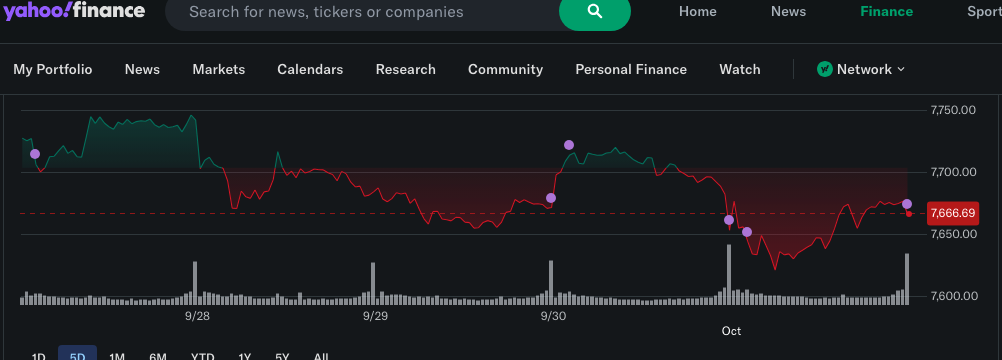Image resolution: width=1002 pixels, height=360 pixels.
Task: Click the tall volume bar above Oct
Action: [729, 274]
